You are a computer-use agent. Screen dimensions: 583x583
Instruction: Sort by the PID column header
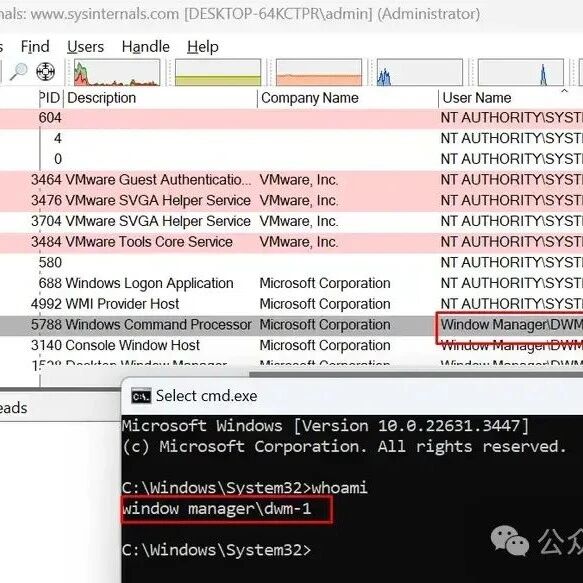[50, 98]
